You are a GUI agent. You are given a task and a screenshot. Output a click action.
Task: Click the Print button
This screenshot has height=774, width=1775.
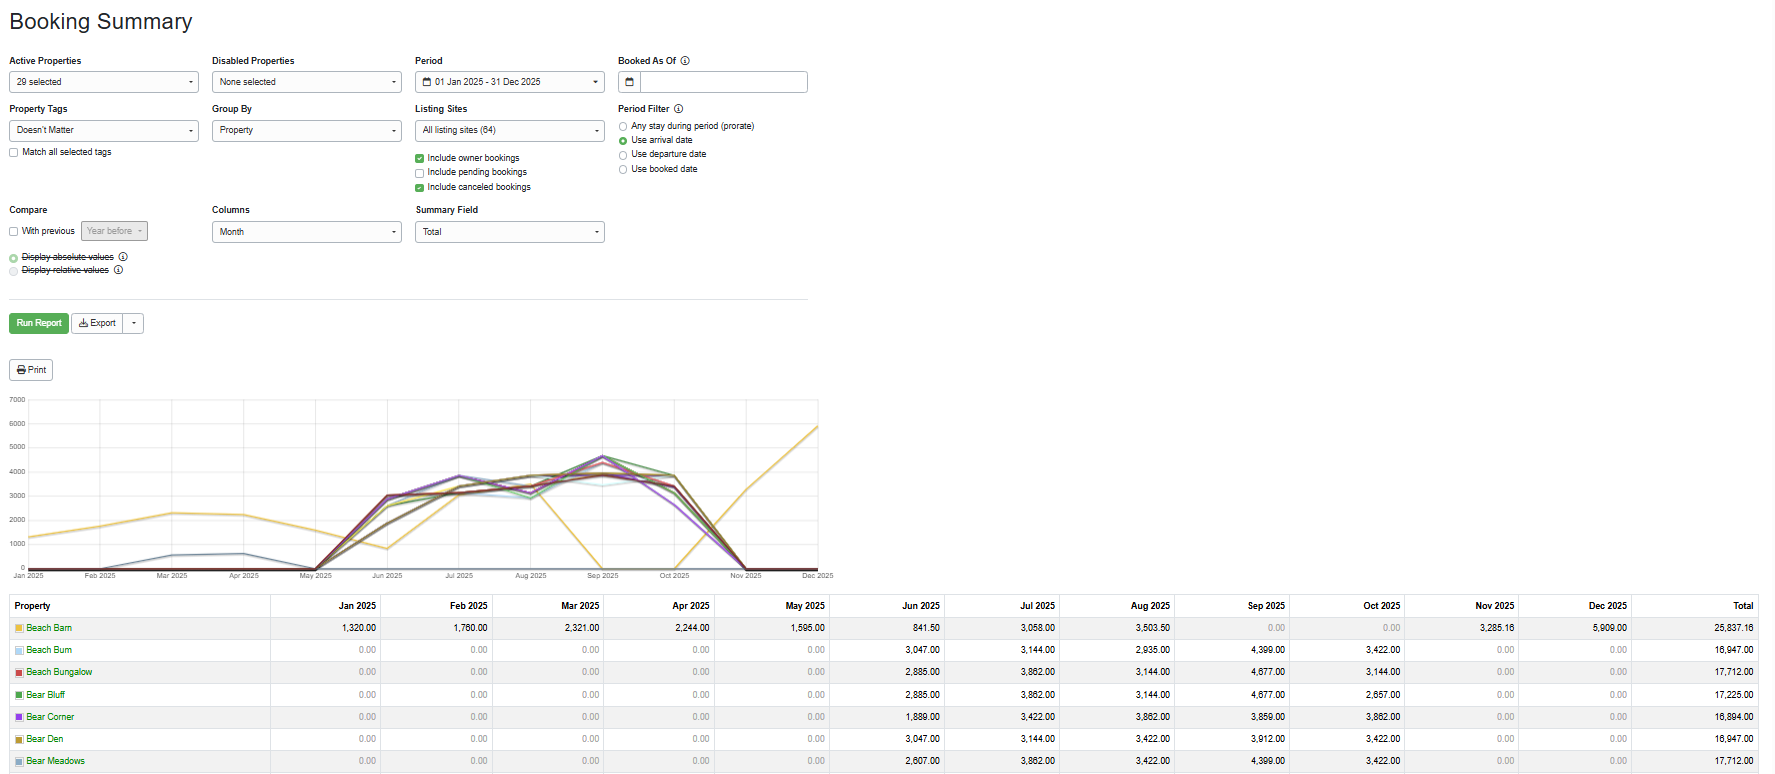pos(31,370)
